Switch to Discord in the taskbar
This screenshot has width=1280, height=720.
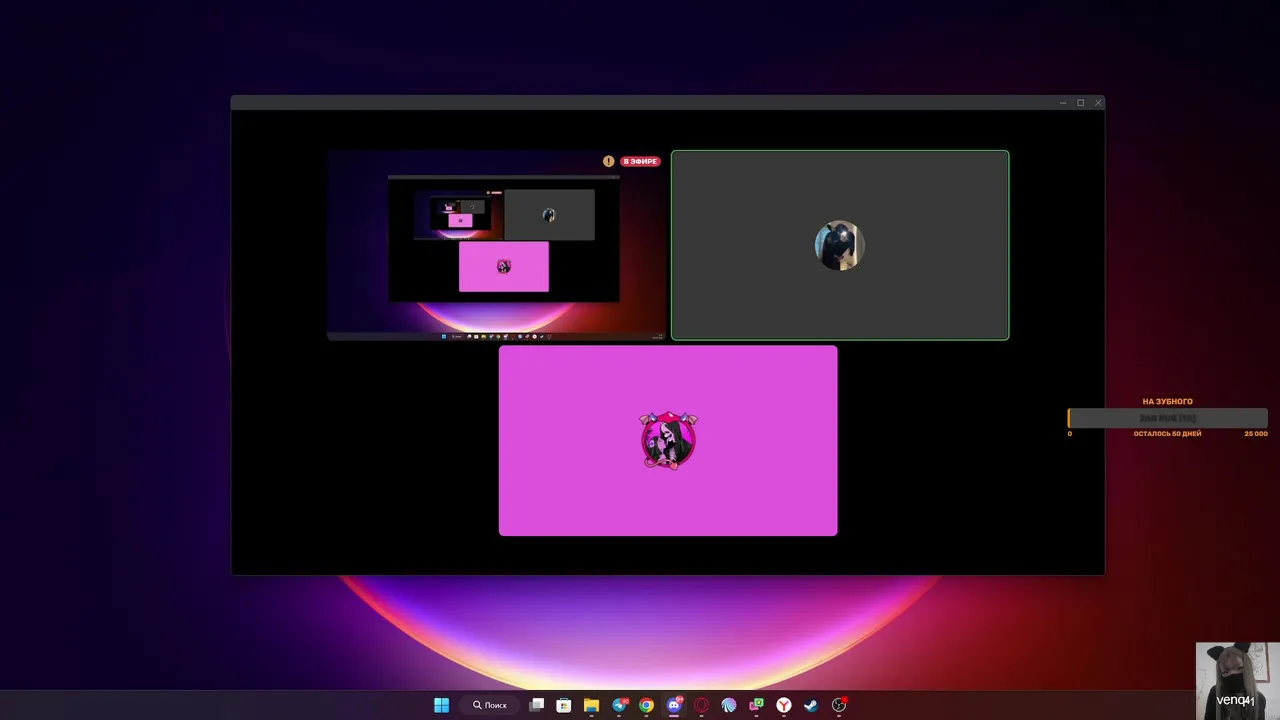coord(674,705)
